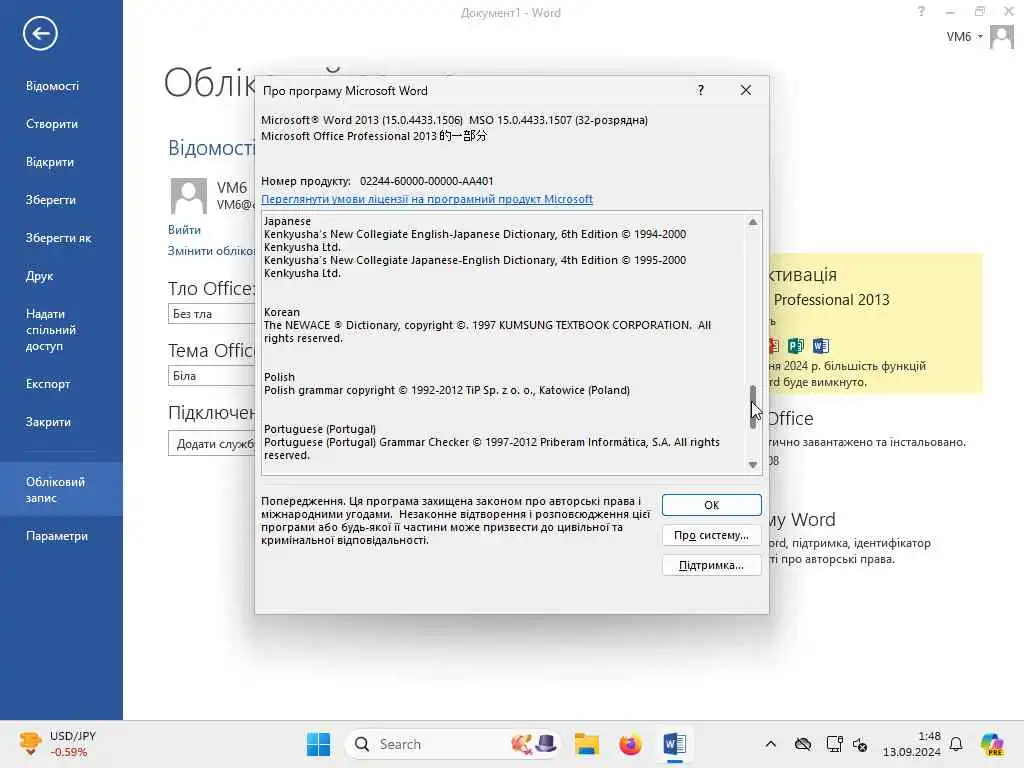Select Зберегти in the sidebar
Image resolution: width=1024 pixels, height=768 pixels.
50,200
